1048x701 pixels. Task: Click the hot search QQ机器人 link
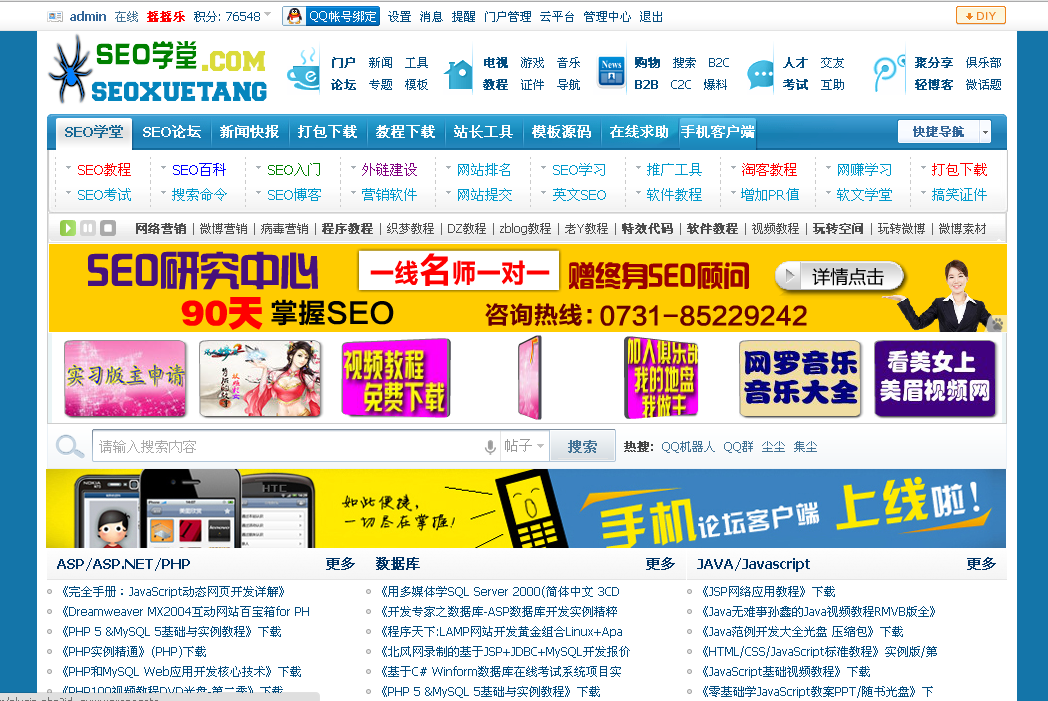[x=688, y=446]
